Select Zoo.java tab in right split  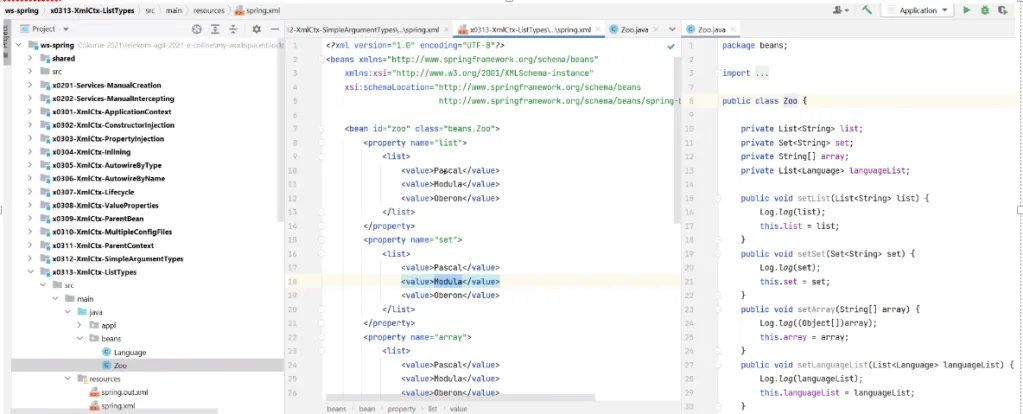[x=710, y=30]
